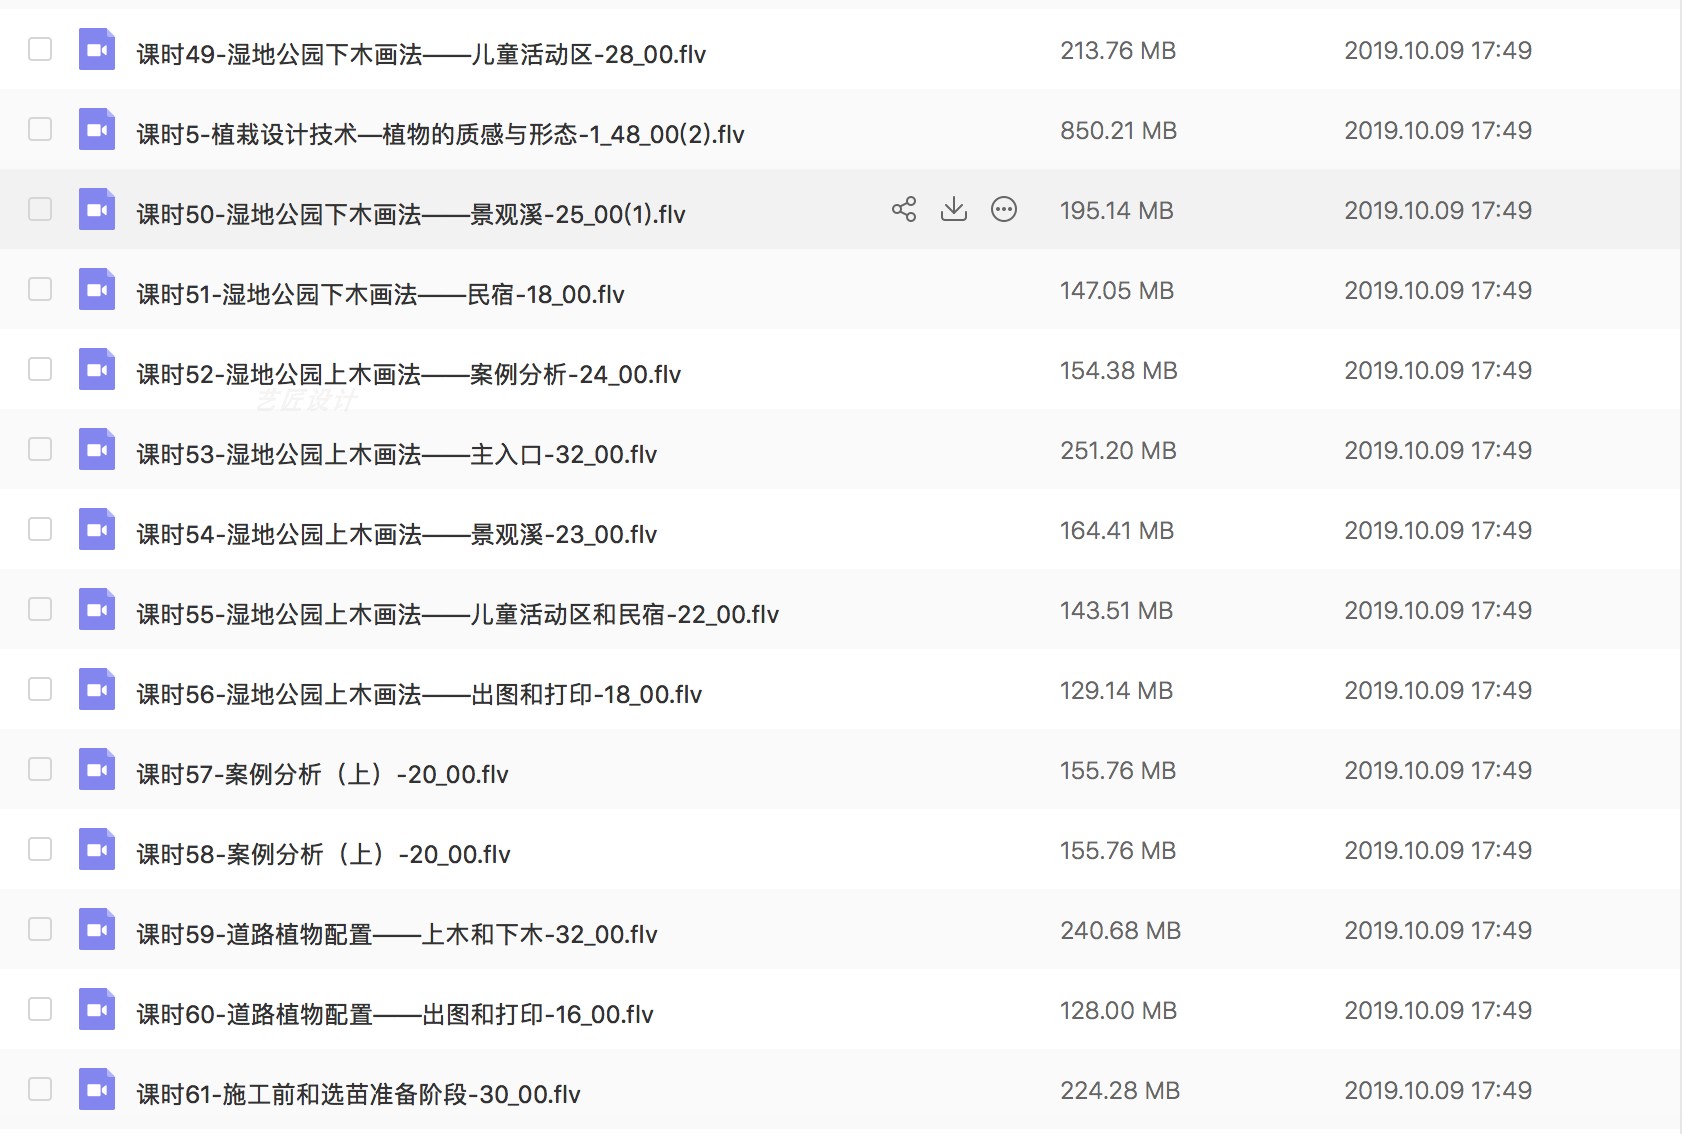Tick the checkbox for 课时57 案例分析

point(40,769)
